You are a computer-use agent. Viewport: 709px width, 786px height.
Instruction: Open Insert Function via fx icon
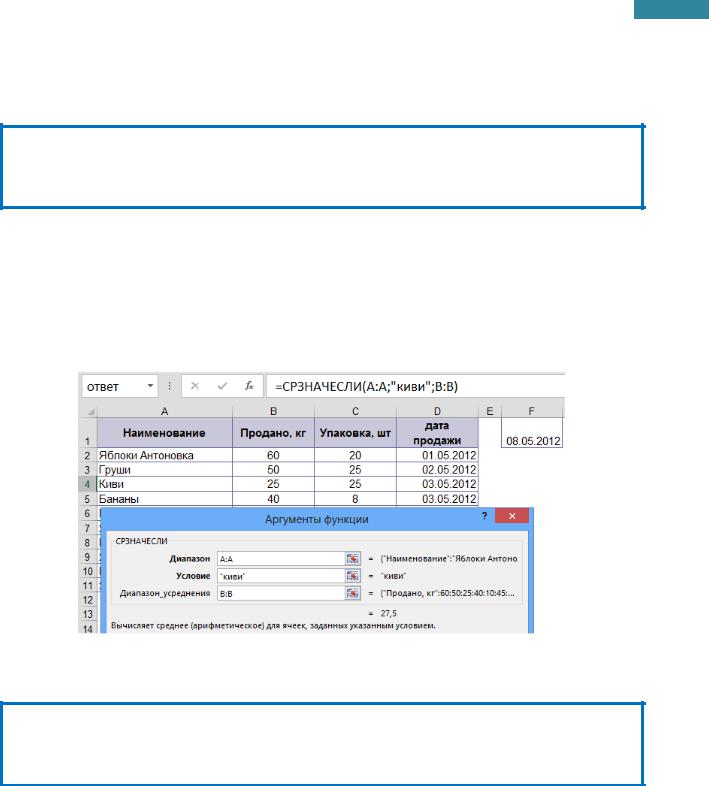tap(249, 386)
